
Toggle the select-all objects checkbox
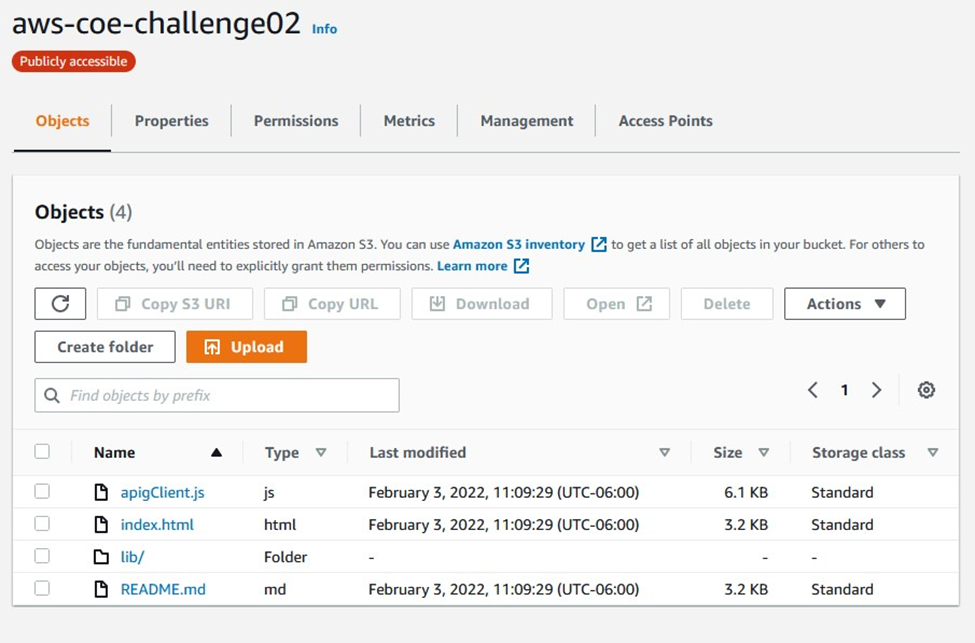(42, 451)
